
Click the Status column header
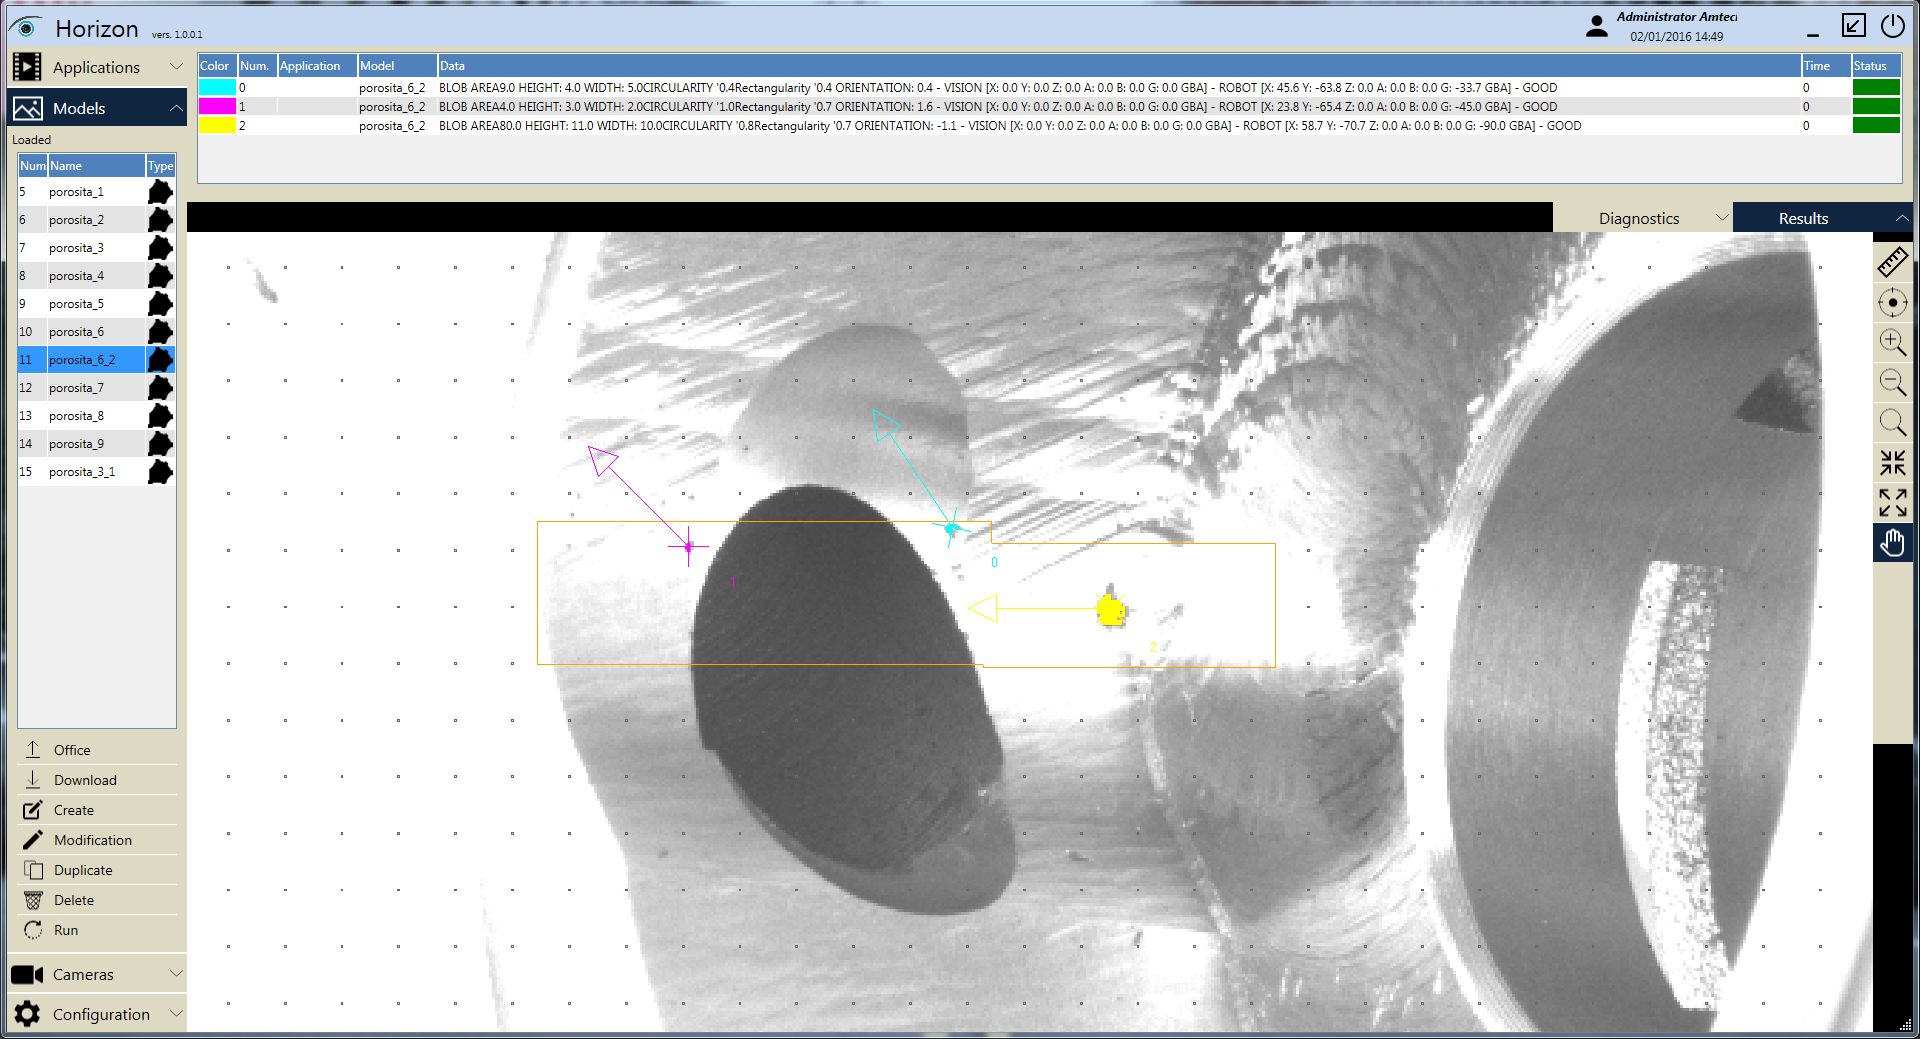coord(1876,66)
